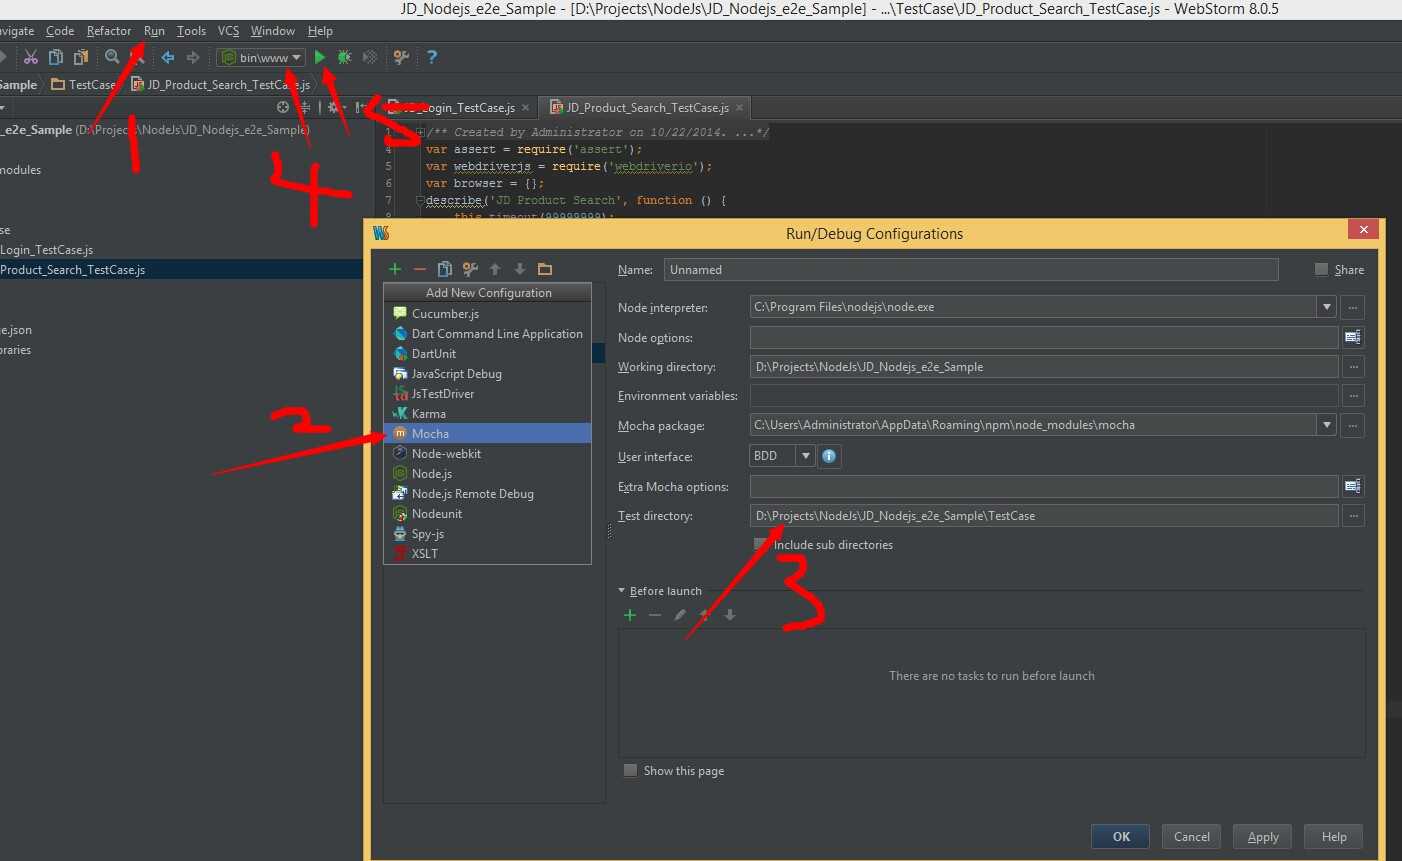Expand the Mocha package dropdown arrow

pyautogui.click(x=1327, y=425)
